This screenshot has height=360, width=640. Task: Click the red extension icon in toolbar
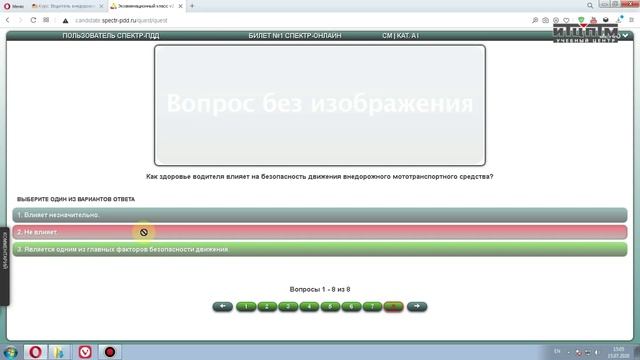(x=593, y=20)
